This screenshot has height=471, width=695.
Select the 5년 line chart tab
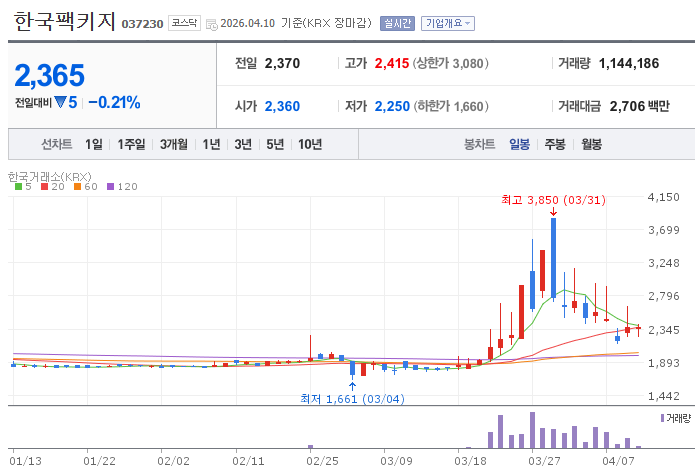click(275, 144)
